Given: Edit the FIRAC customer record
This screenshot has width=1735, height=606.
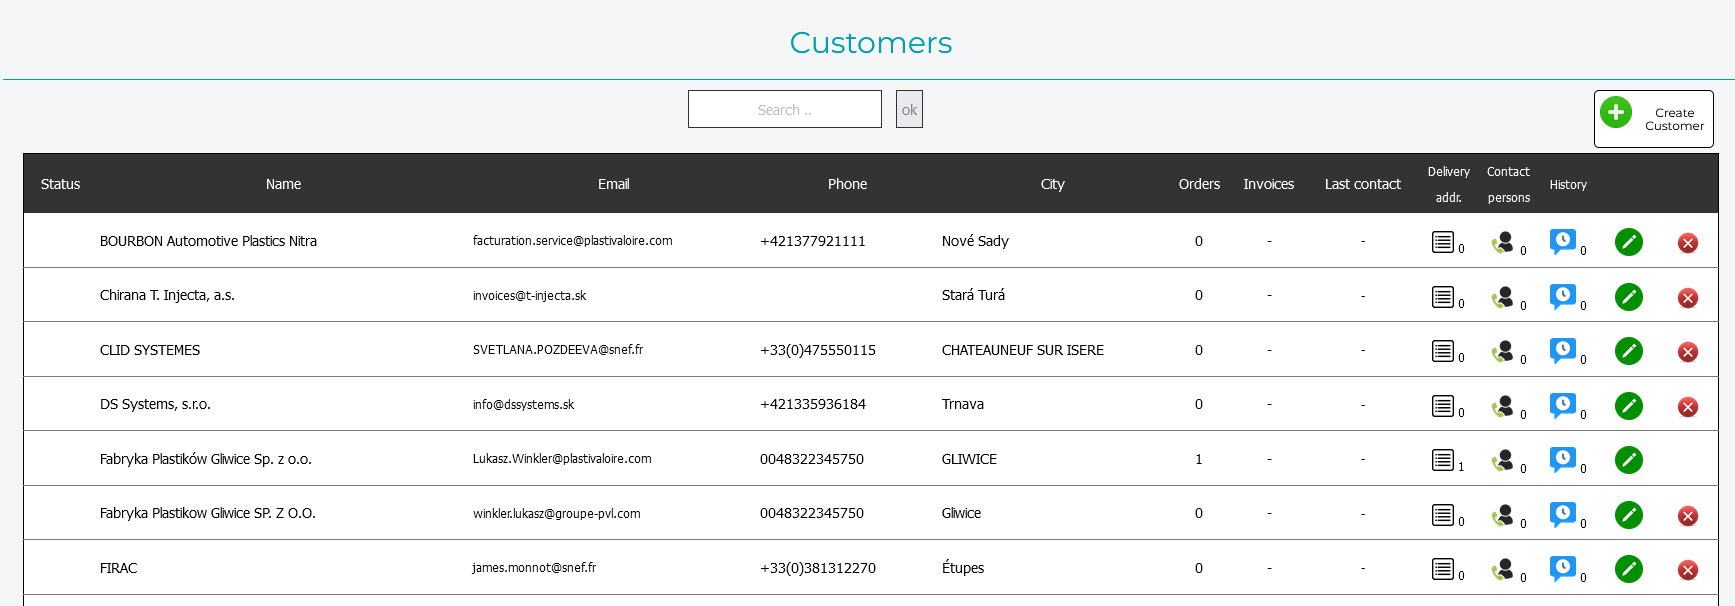Looking at the screenshot, I should [1628, 569].
